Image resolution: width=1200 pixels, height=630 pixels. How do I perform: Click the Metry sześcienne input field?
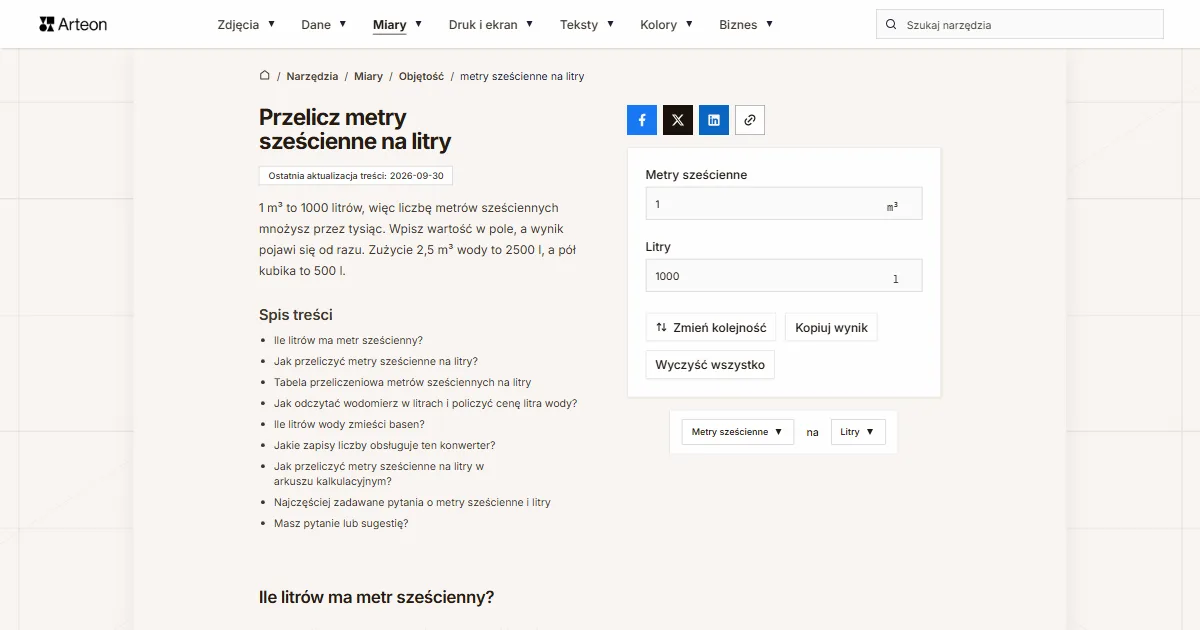[x=784, y=204]
